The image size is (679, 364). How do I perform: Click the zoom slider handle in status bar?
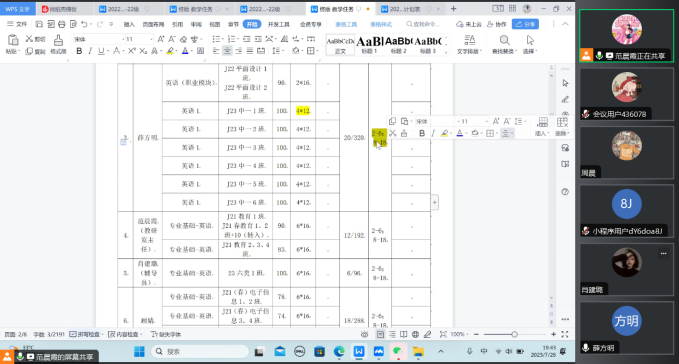pos(514,334)
